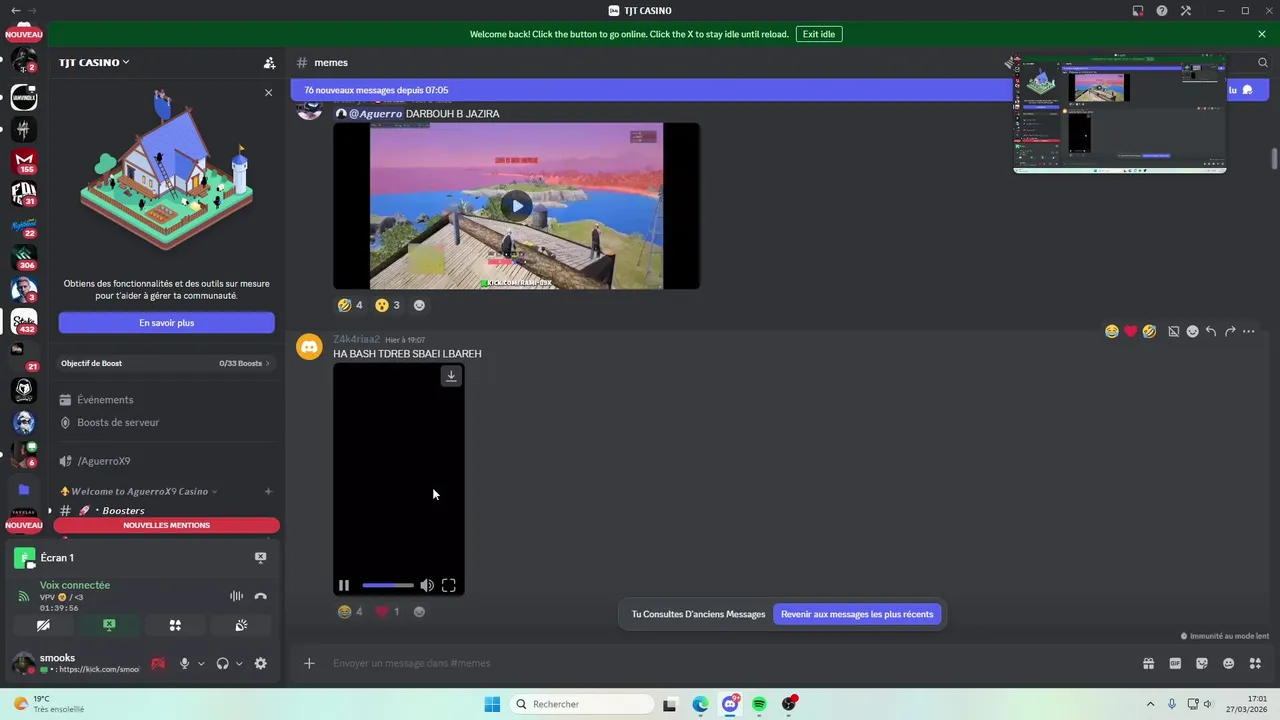
Task: Open the search magnifier in channel header
Action: coord(1263,62)
